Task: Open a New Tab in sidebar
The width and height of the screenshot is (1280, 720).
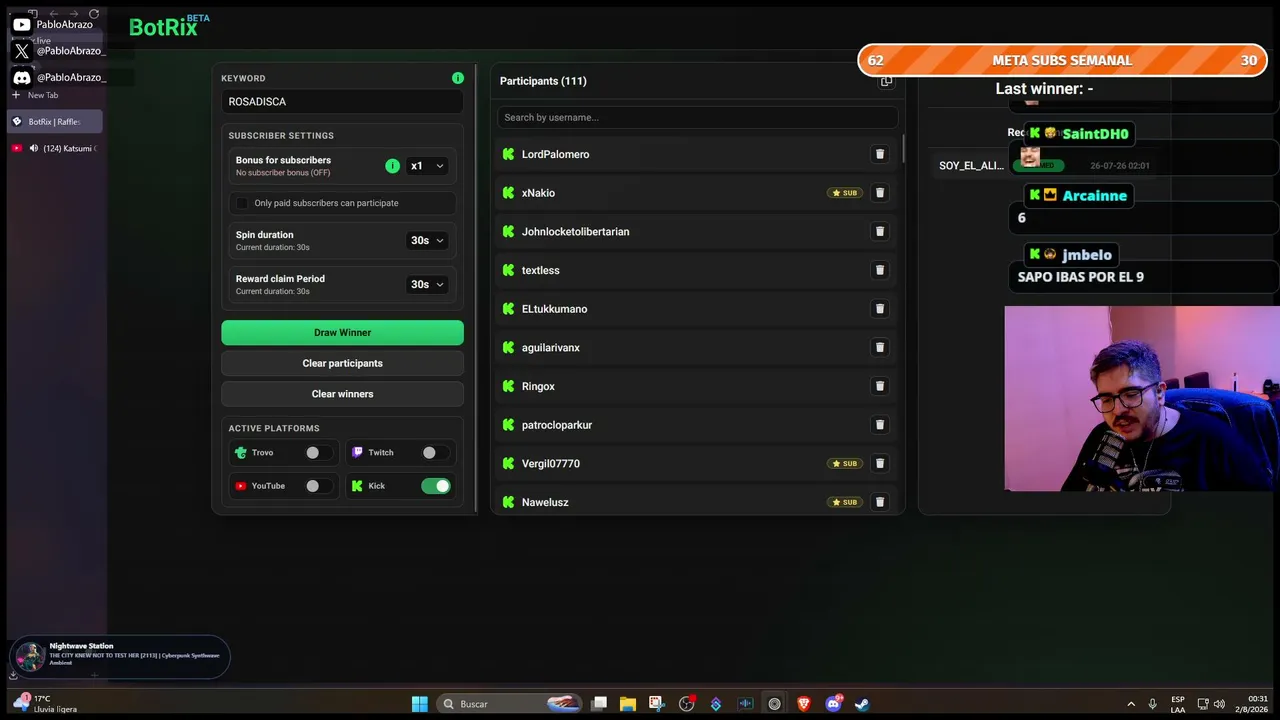Action: 36,95
